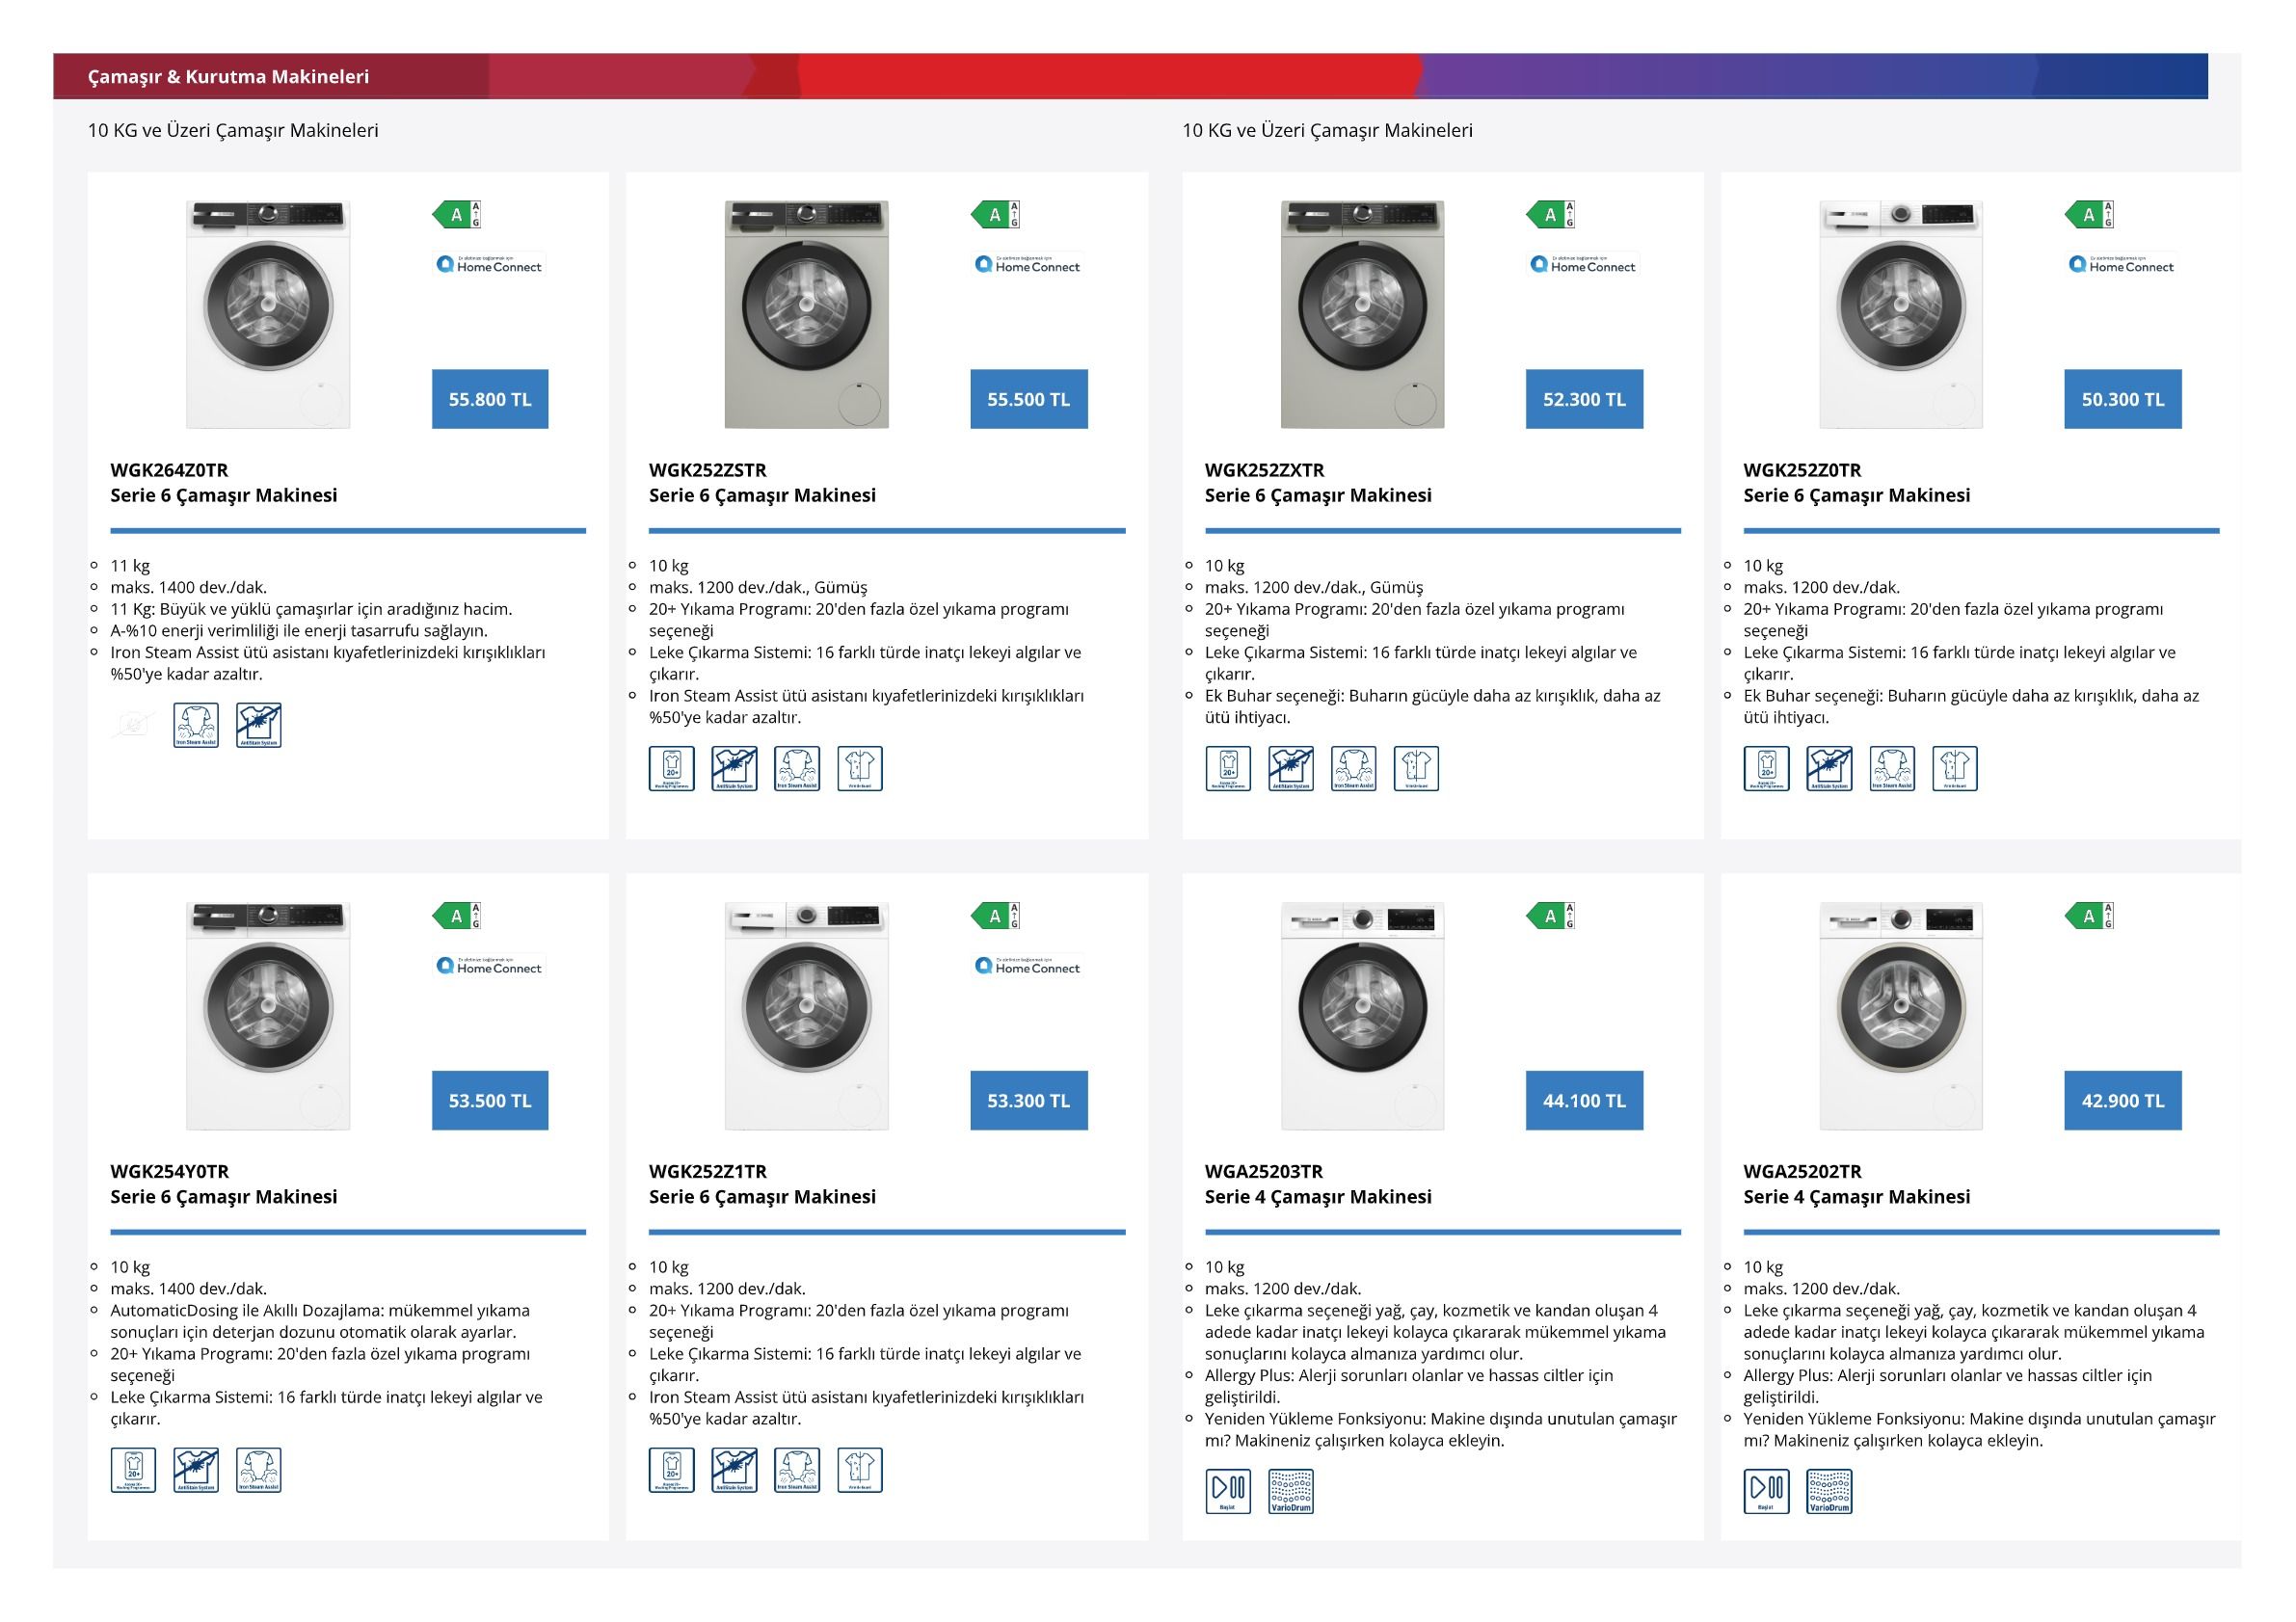Viewport: 2296px width, 1622px height.
Task: Click model name 'WGK252Z1TR'
Action: [708, 1171]
